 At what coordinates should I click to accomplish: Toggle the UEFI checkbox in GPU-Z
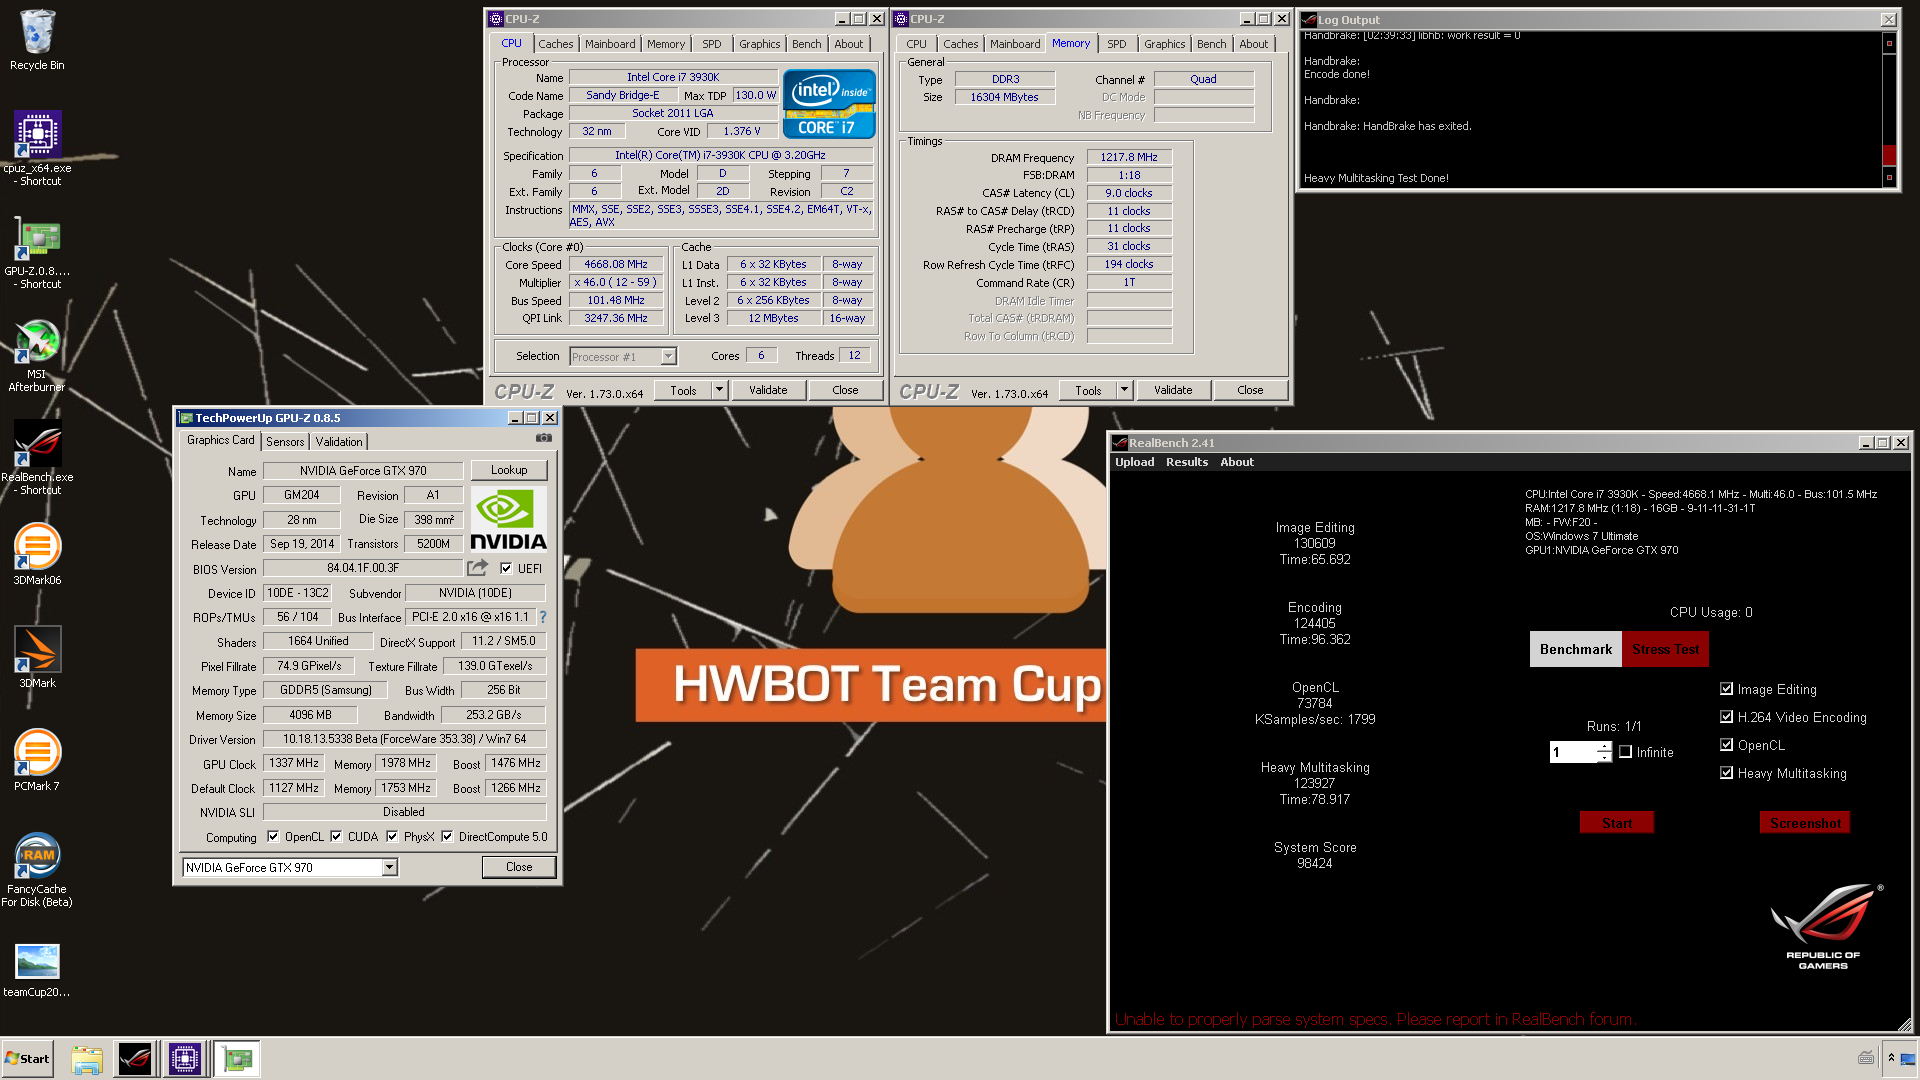(506, 568)
